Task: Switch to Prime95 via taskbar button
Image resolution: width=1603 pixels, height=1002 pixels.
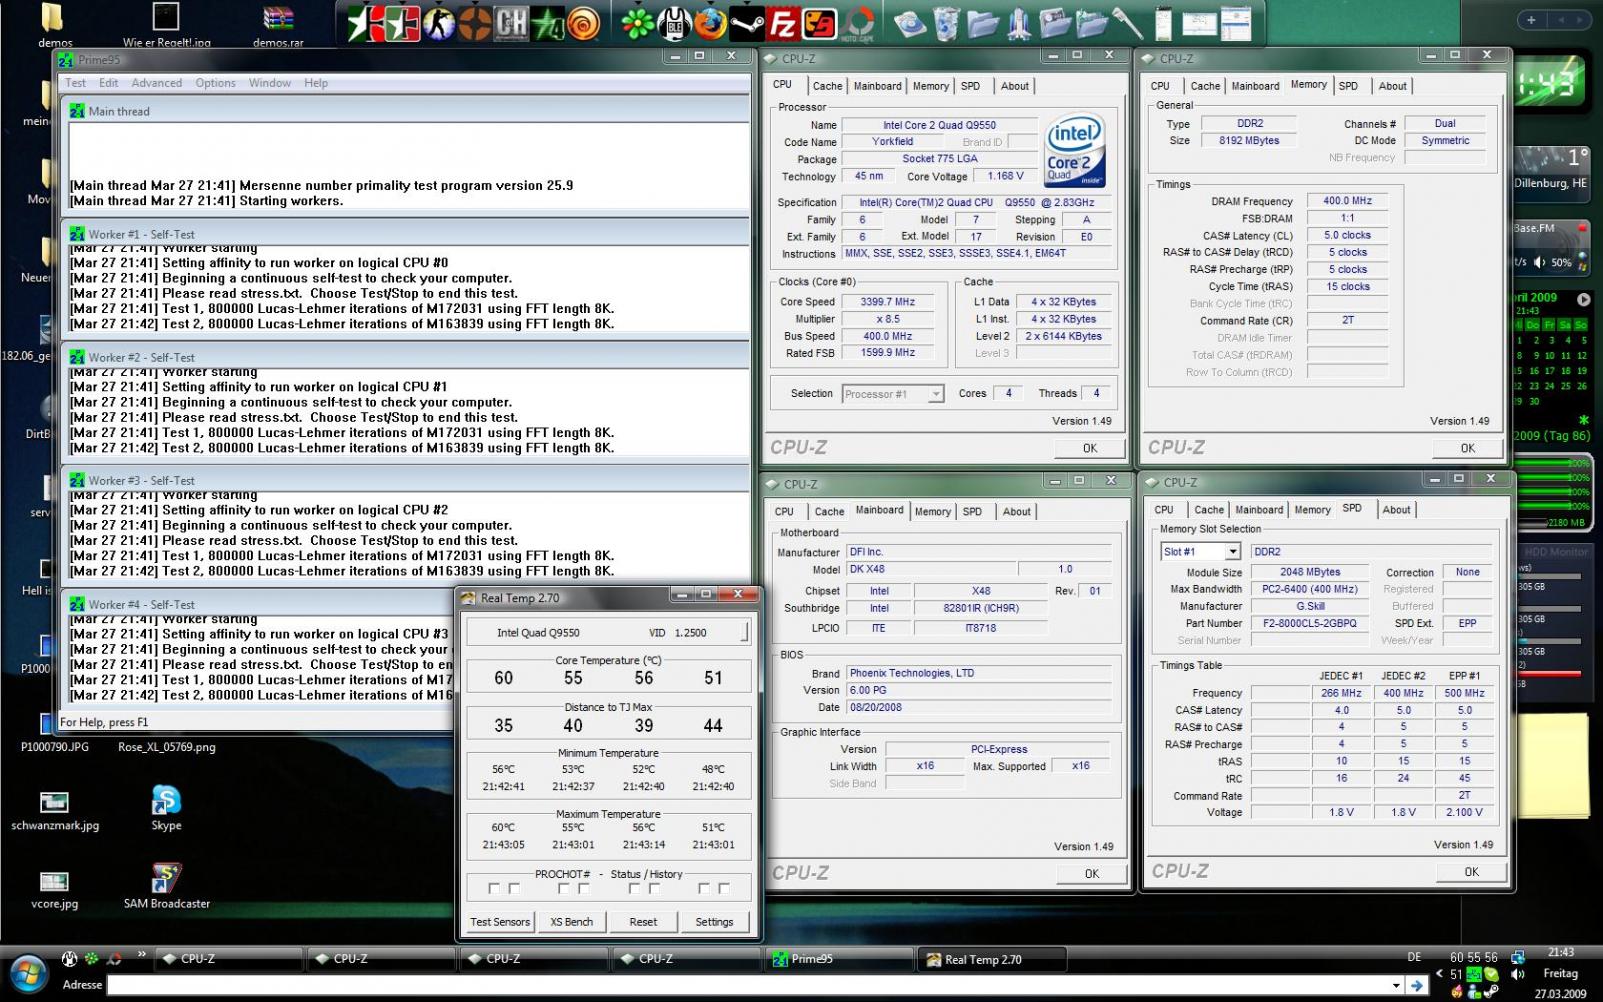Action: click(x=838, y=959)
